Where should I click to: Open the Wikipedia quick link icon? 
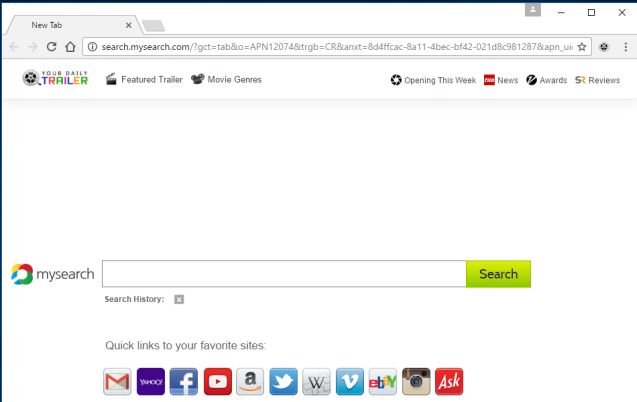[316, 381]
